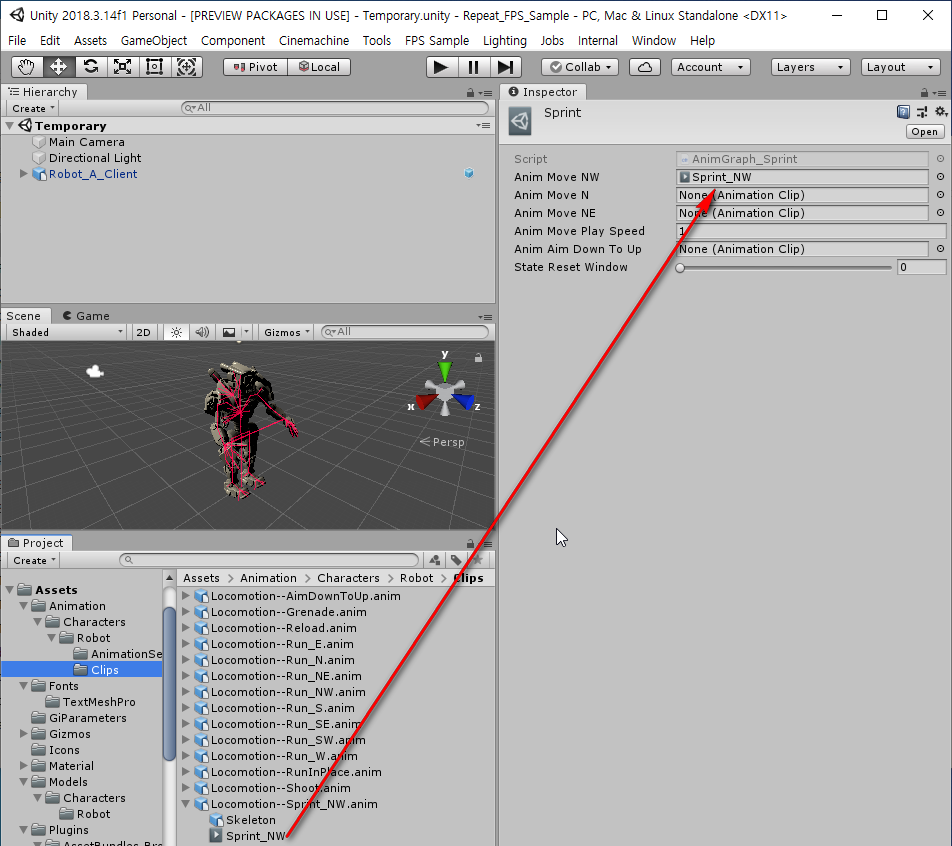Open the Layout dropdown
This screenshot has height=846, width=952.
(900, 67)
